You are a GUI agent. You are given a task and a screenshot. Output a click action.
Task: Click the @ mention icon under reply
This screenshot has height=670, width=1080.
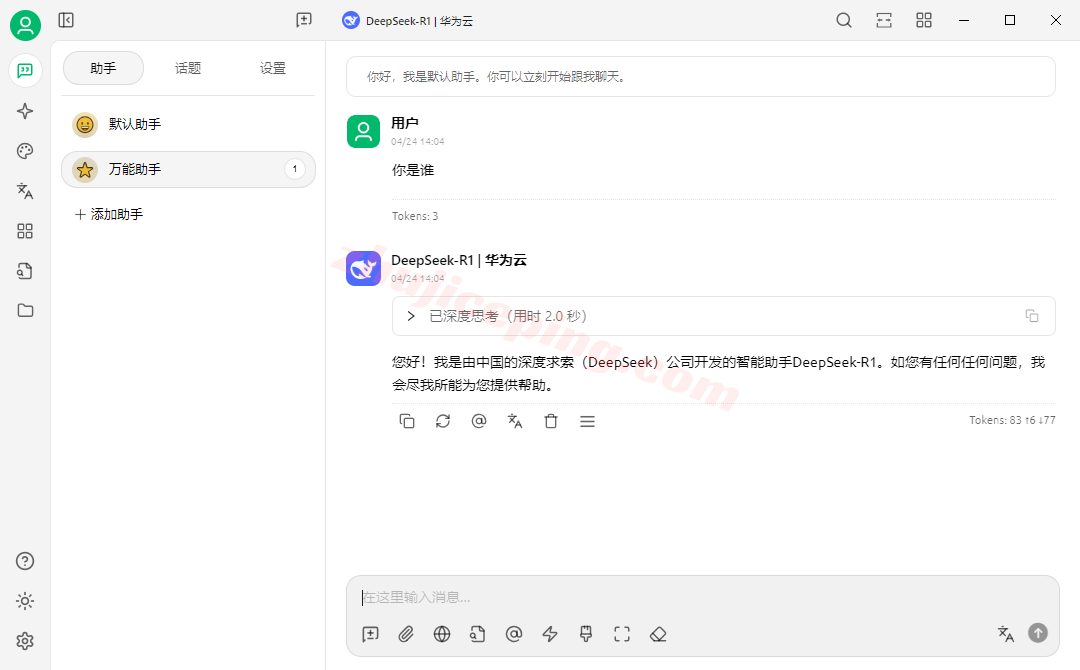point(479,421)
